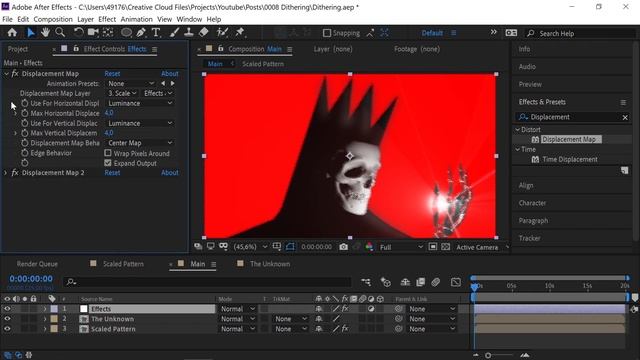Select the Clone Stamp tool
This screenshot has width=640, height=360.
pyautogui.click(x=189, y=33)
